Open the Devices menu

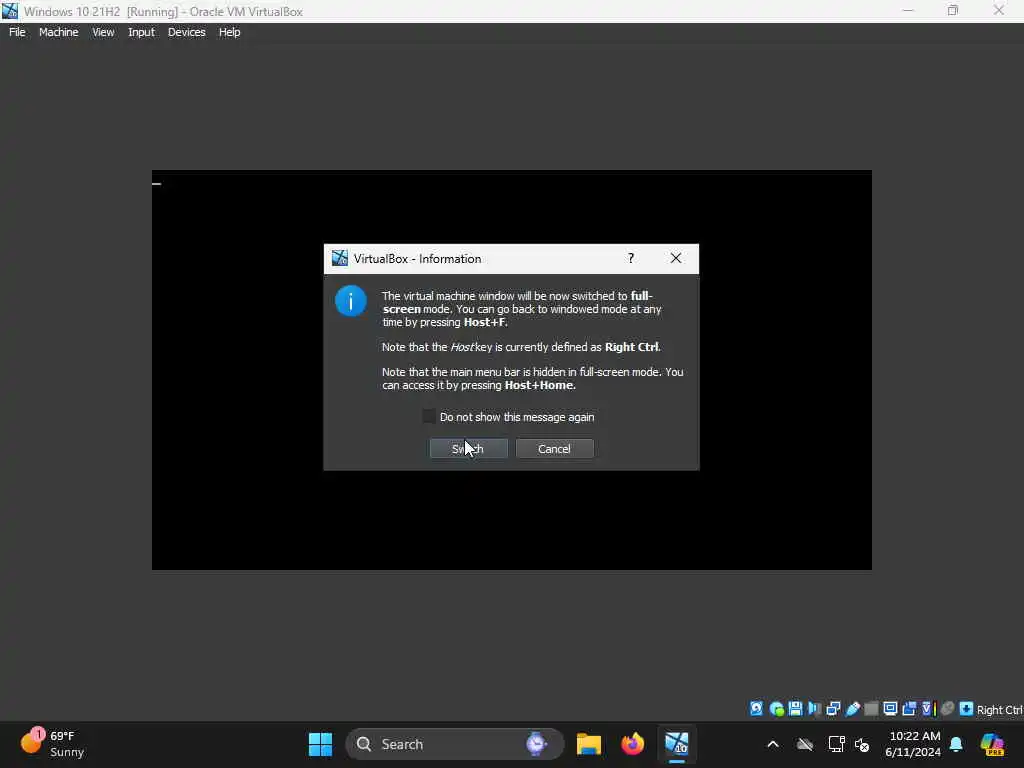coord(186,32)
